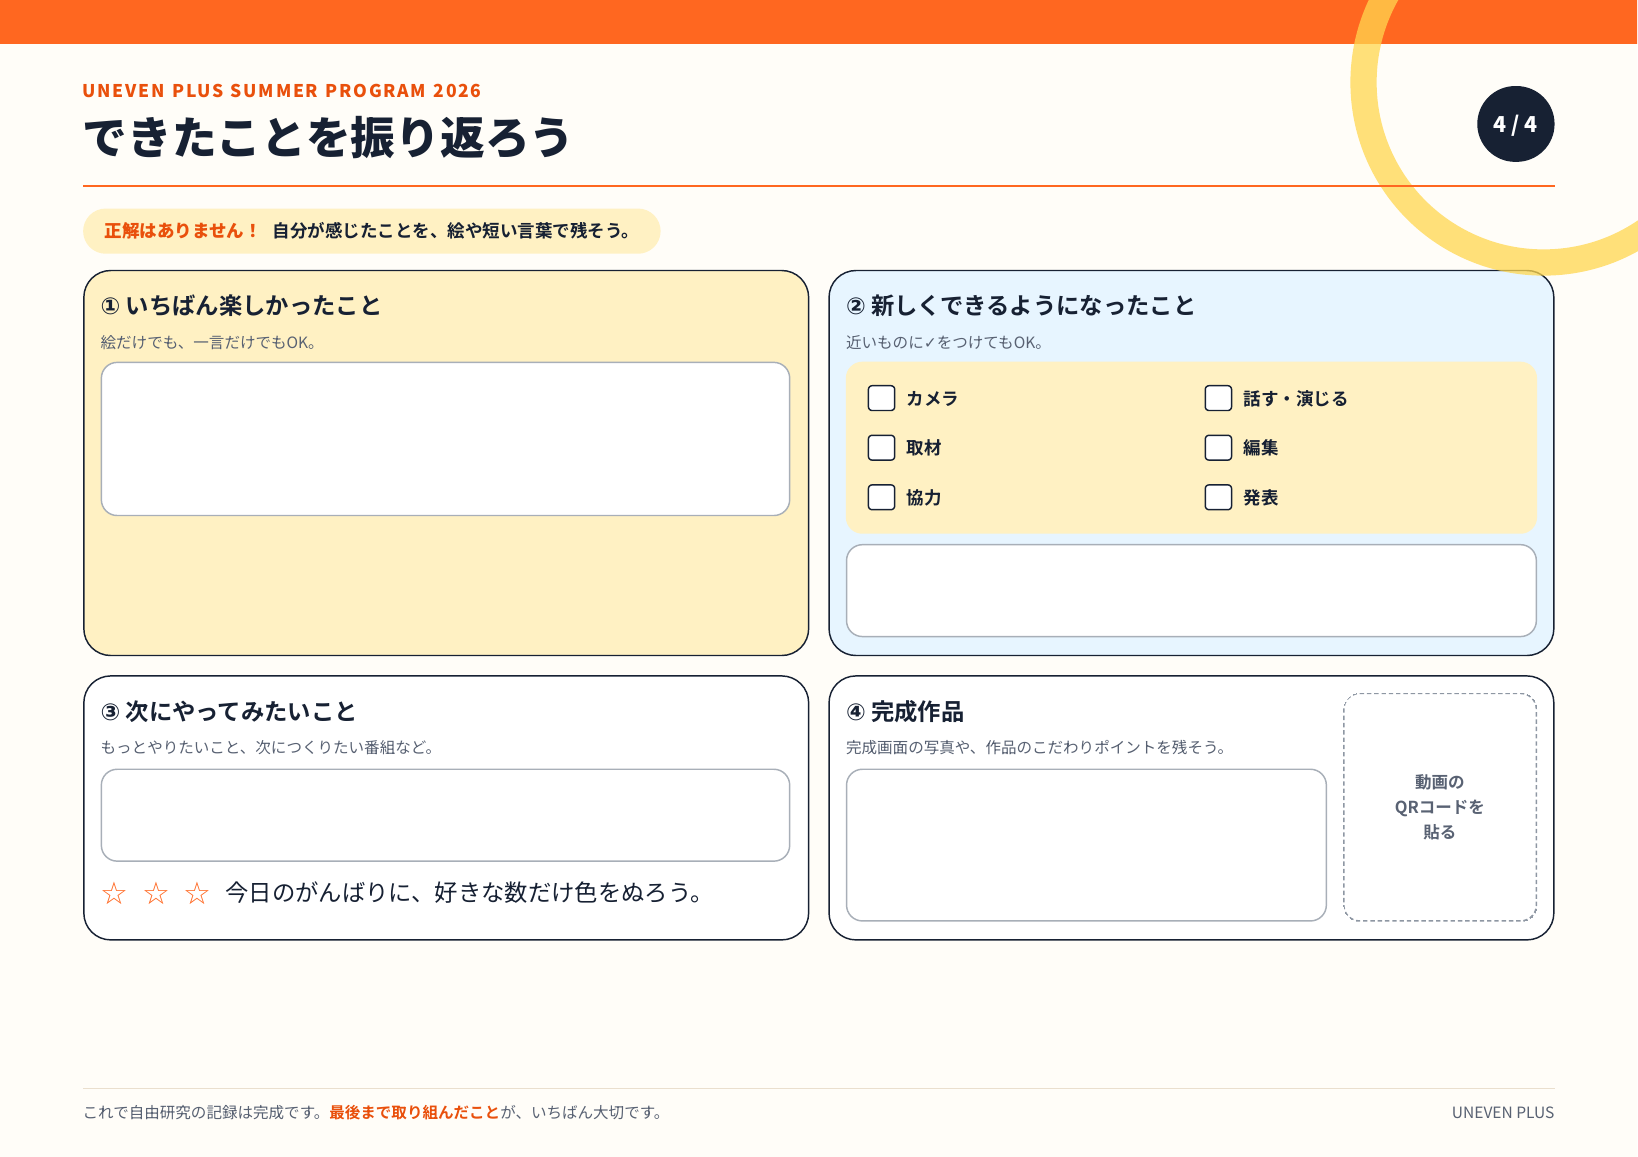
Task: Tick the 発表 checkbox
Action: (x=1218, y=497)
